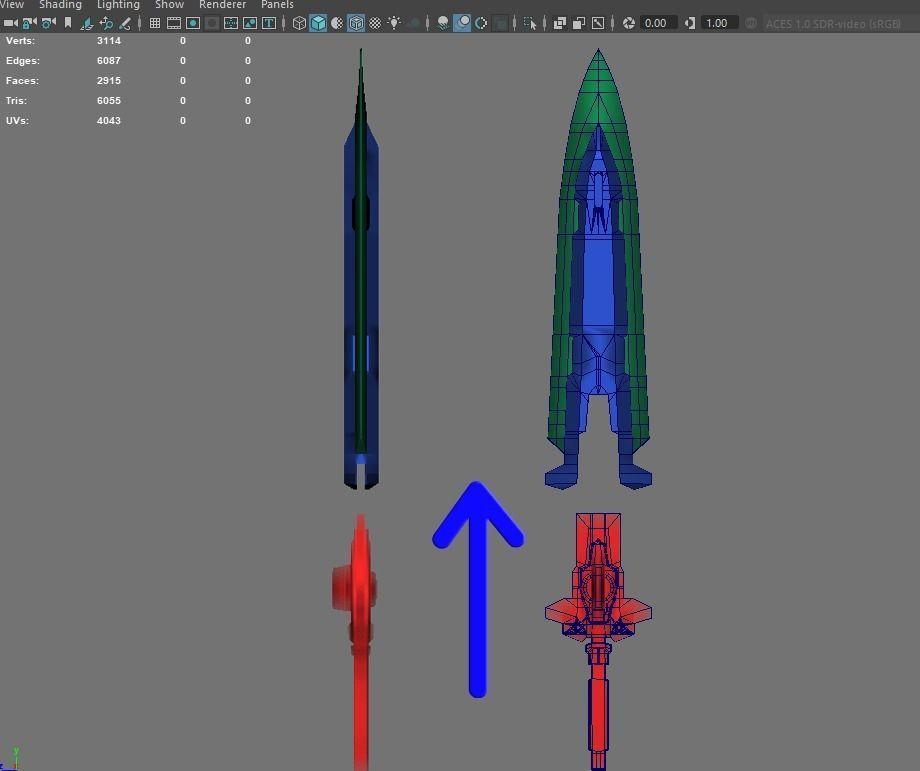Viewport: 920px width, 771px height.
Task: Toggle the X-Ray mode icon
Action: (560, 23)
